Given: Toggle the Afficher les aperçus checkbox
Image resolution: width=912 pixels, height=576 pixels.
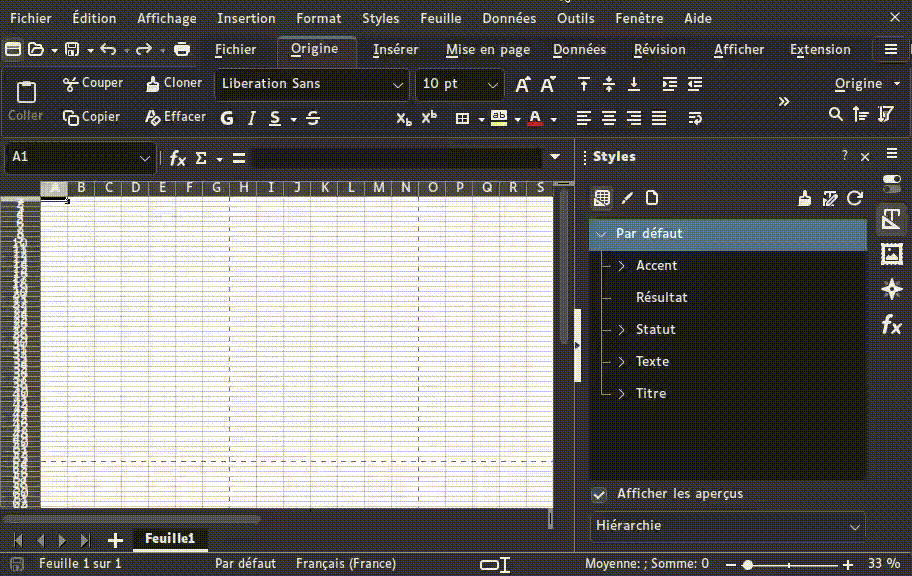Looking at the screenshot, I should pyautogui.click(x=599, y=495).
